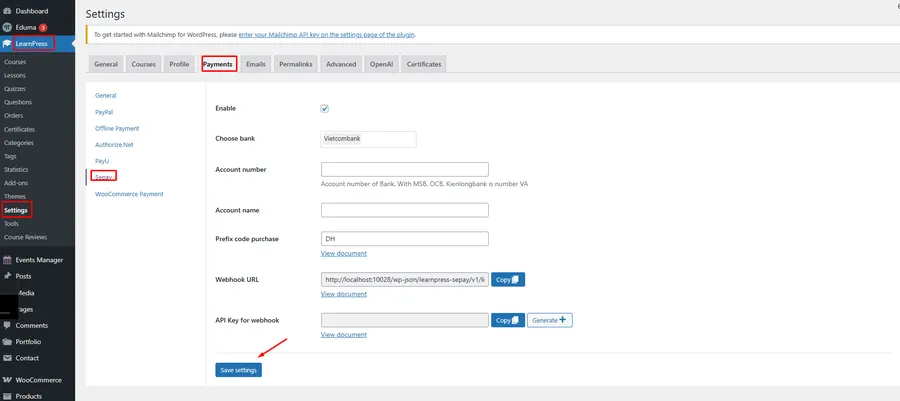Open Quizzes in LearnPress submenu
Screen dimensions: 900x401
tap(16, 89)
